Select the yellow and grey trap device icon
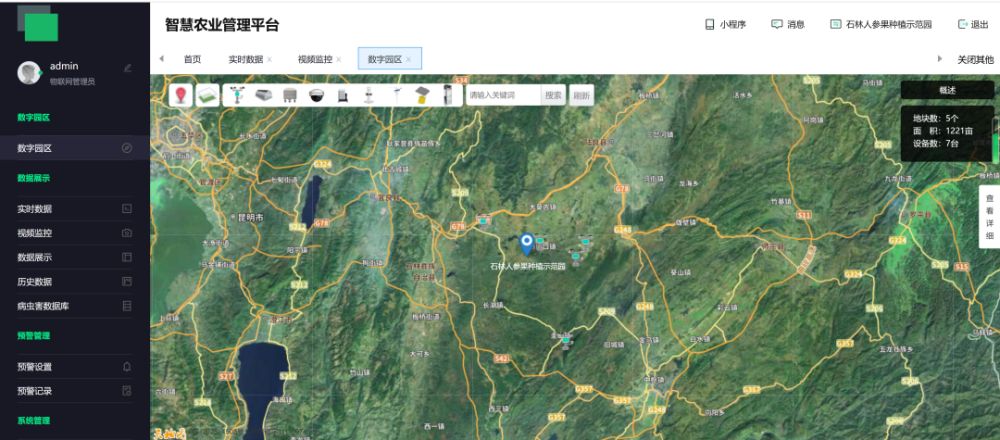The width and height of the screenshot is (1000, 440). tap(422, 96)
